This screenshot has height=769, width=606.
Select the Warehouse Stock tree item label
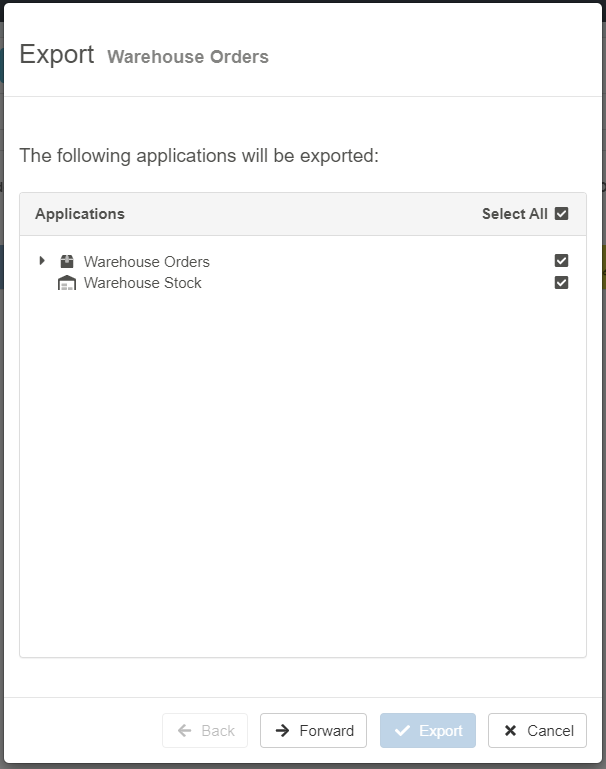tap(142, 283)
